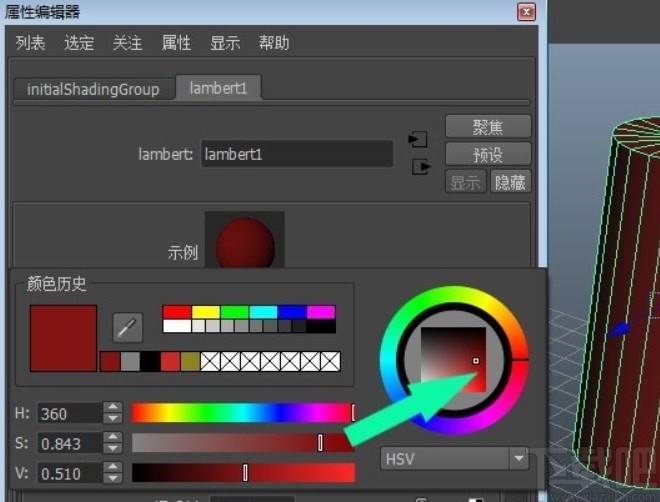Select the bright red history swatch
Image resolution: width=660 pixels, height=502 pixels.
(x=170, y=361)
